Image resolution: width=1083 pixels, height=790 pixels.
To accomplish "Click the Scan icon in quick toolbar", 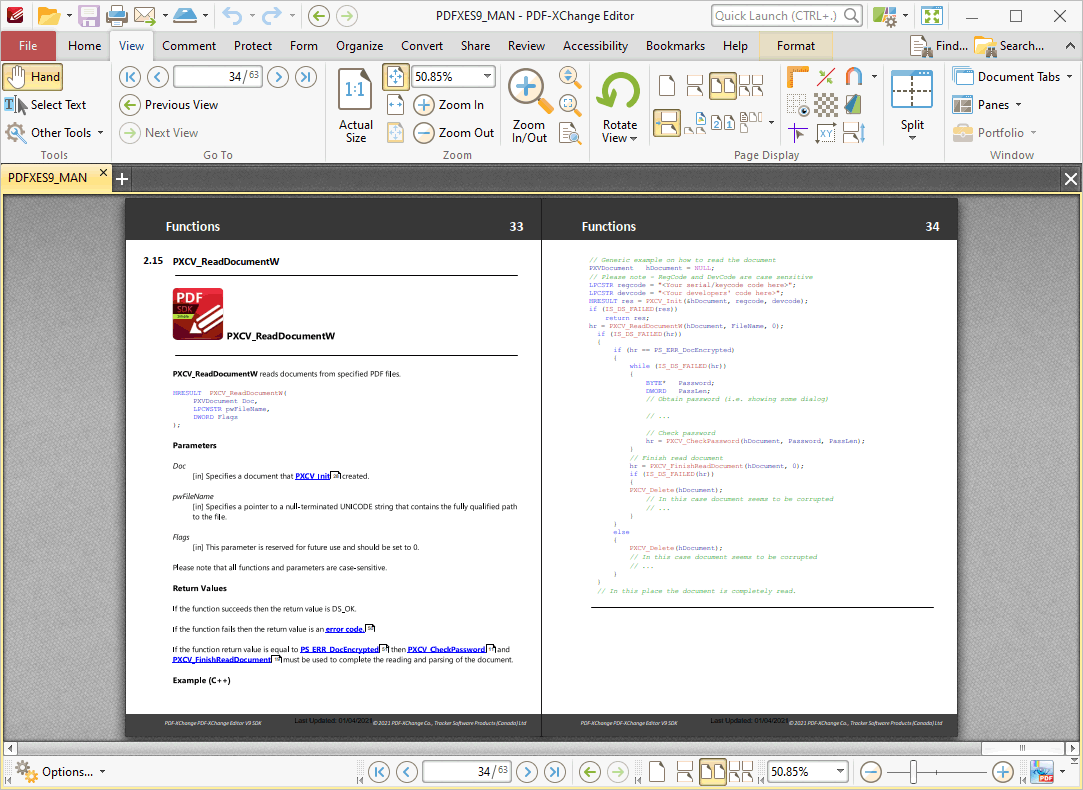I will pos(184,15).
